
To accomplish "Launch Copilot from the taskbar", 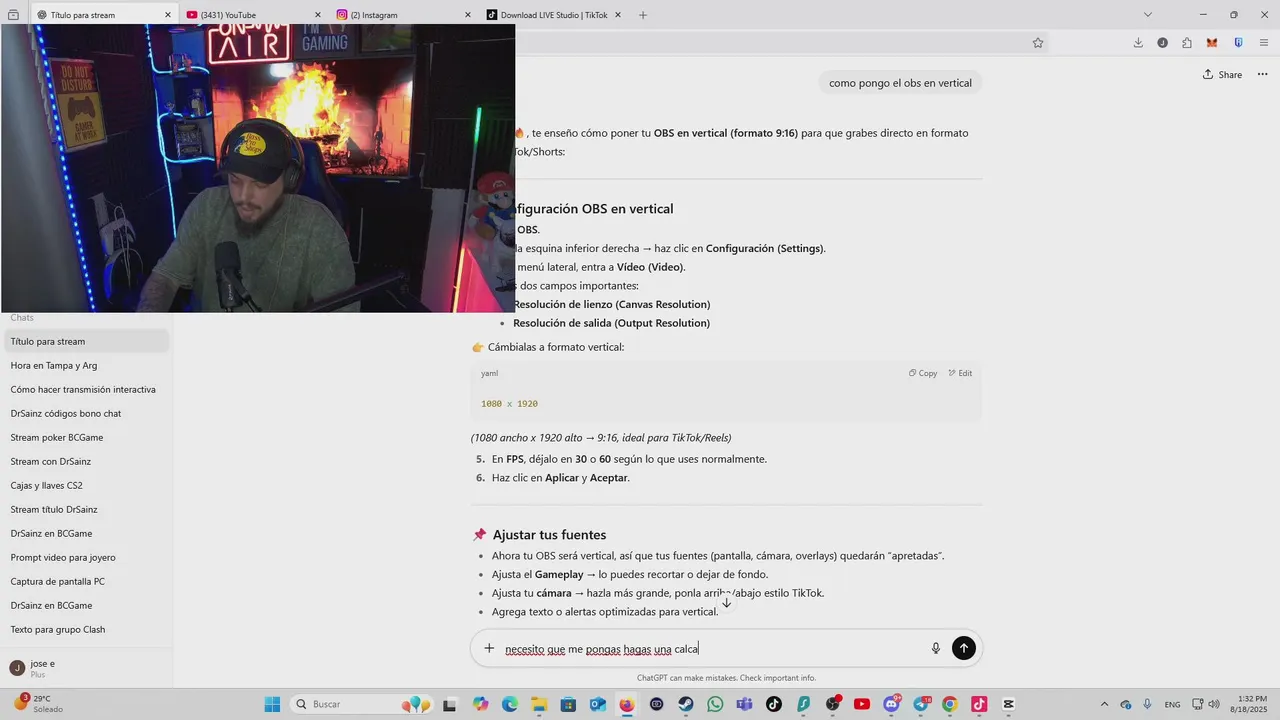I will tap(481, 704).
